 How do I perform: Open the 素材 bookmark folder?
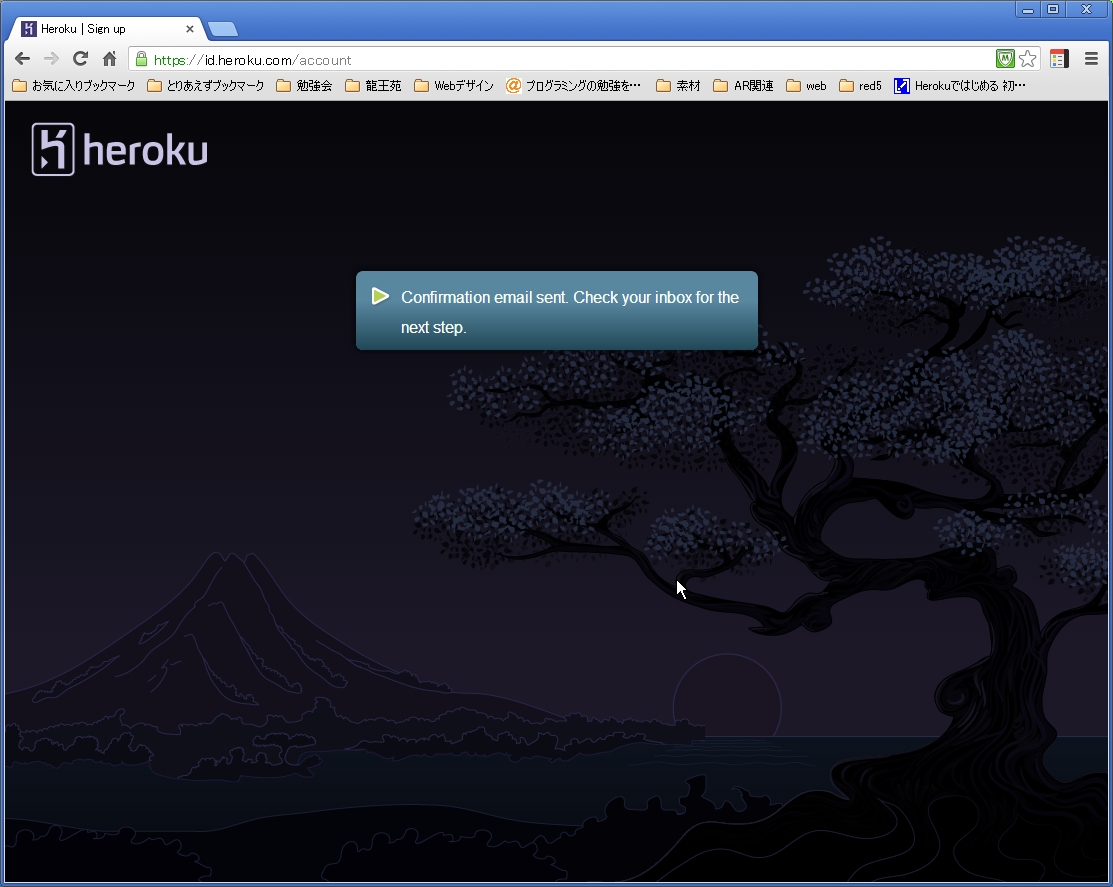tap(679, 86)
